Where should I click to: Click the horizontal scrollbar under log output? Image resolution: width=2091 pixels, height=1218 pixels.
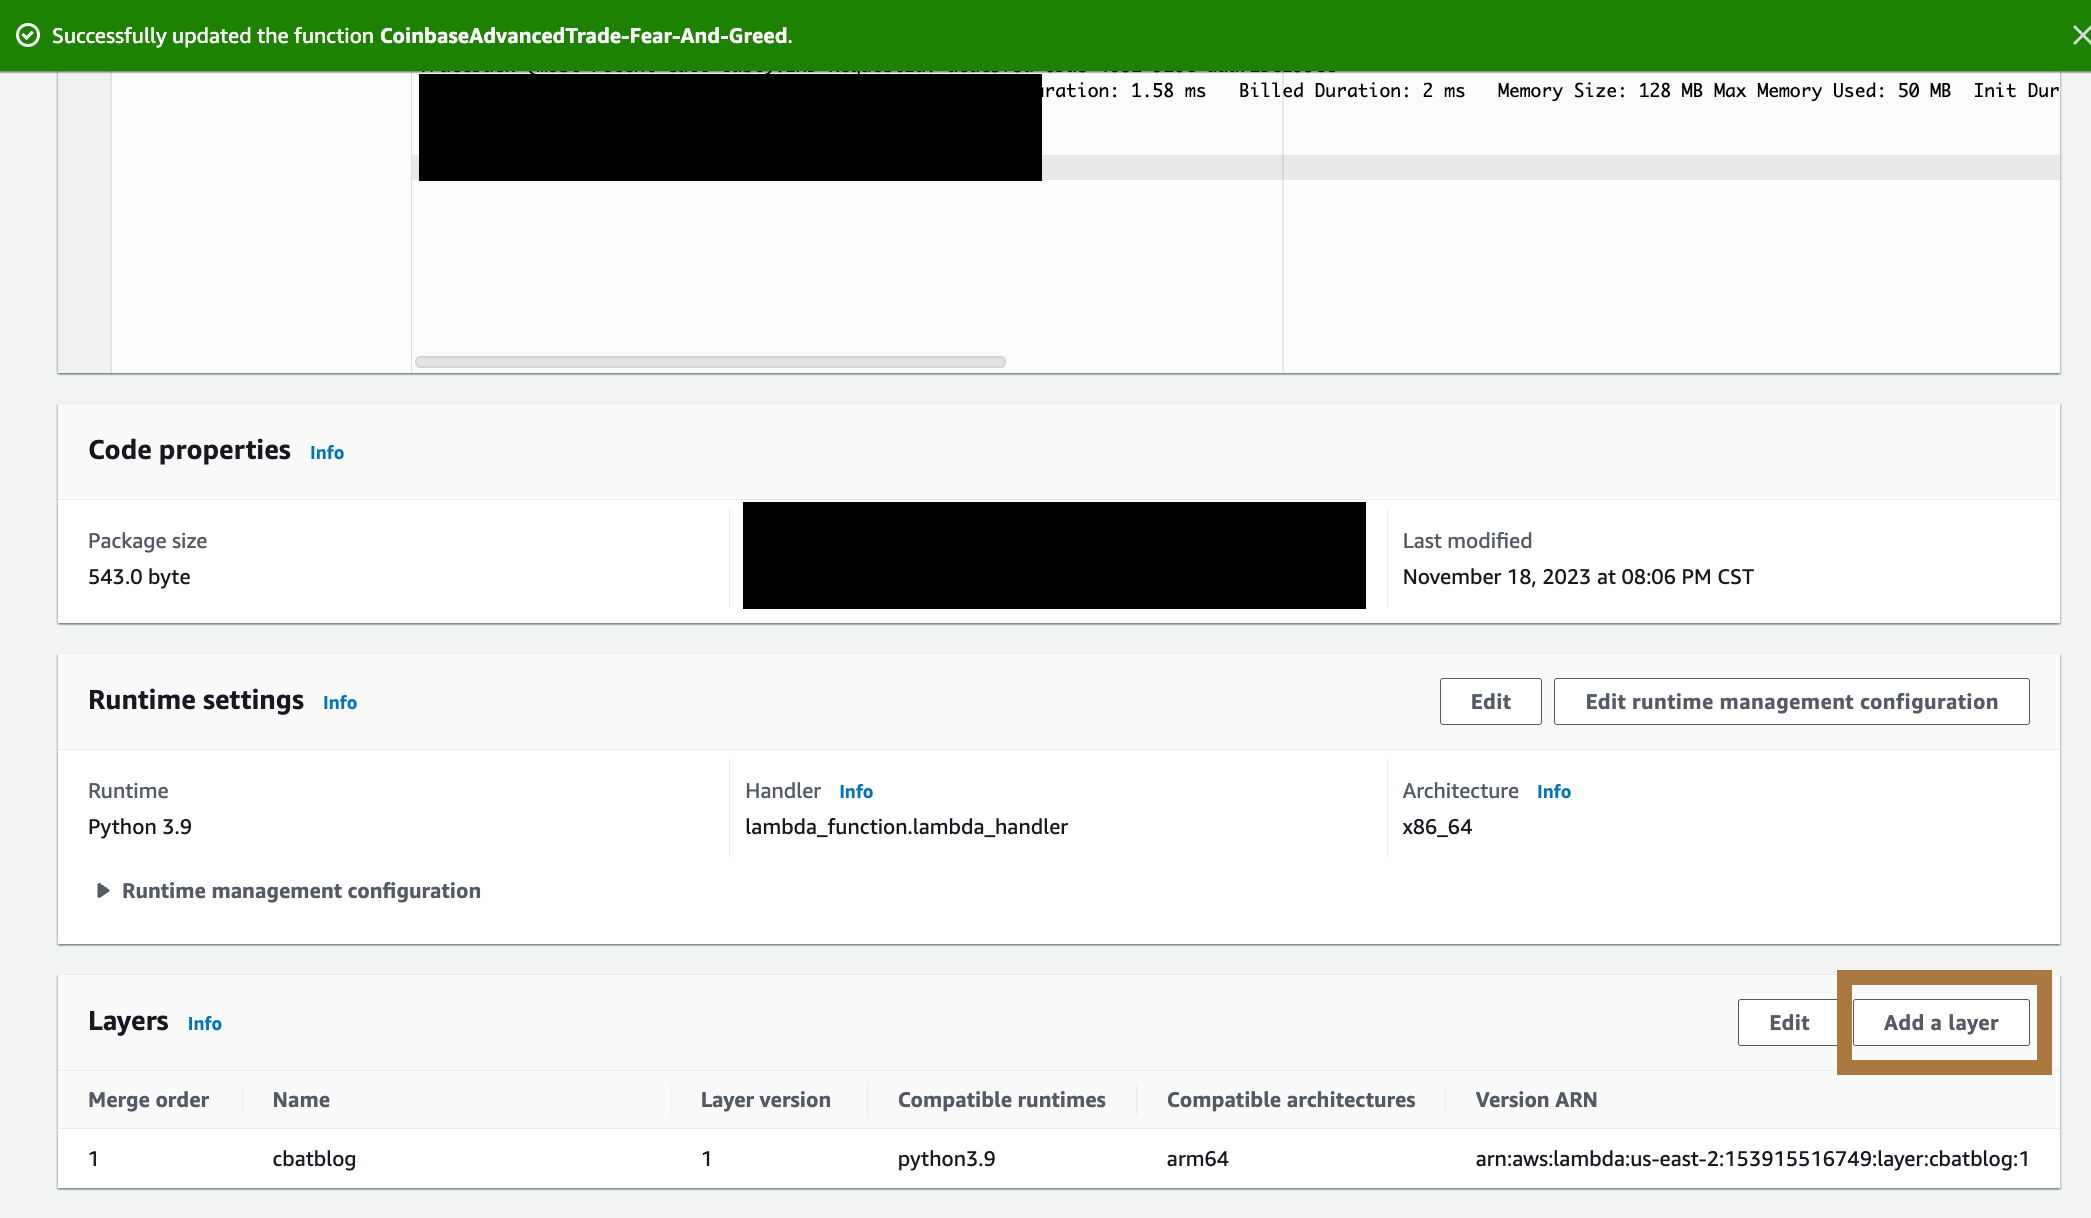coord(709,362)
